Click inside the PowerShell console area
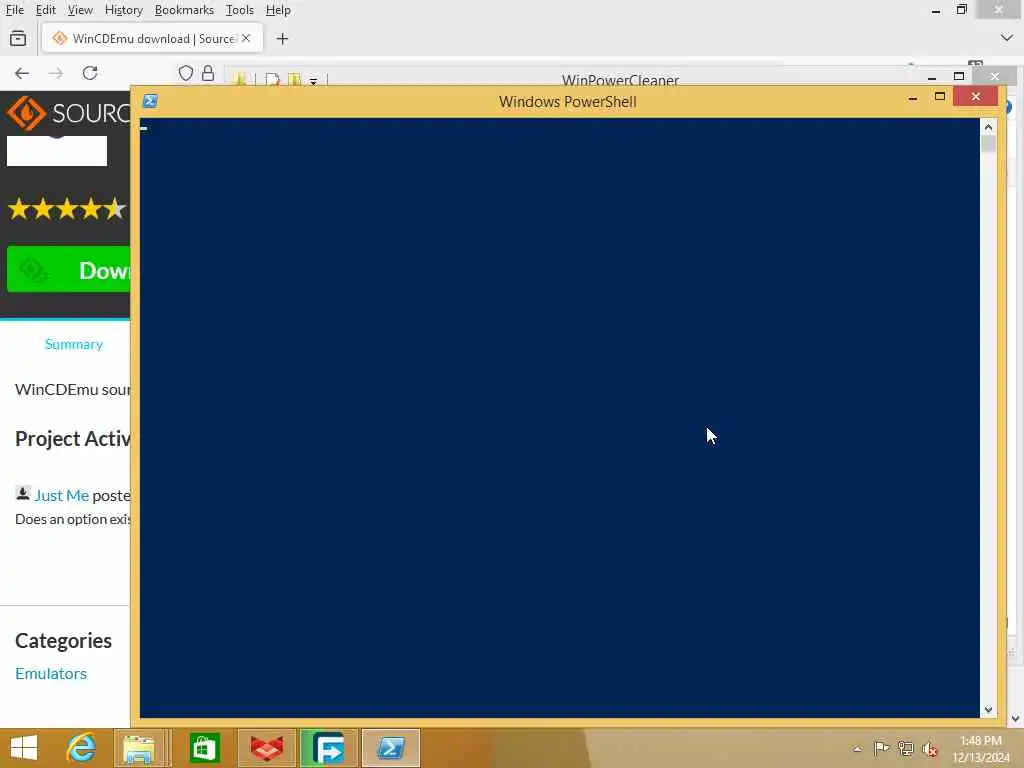Viewport: 1024px width, 768px height. 559,418
